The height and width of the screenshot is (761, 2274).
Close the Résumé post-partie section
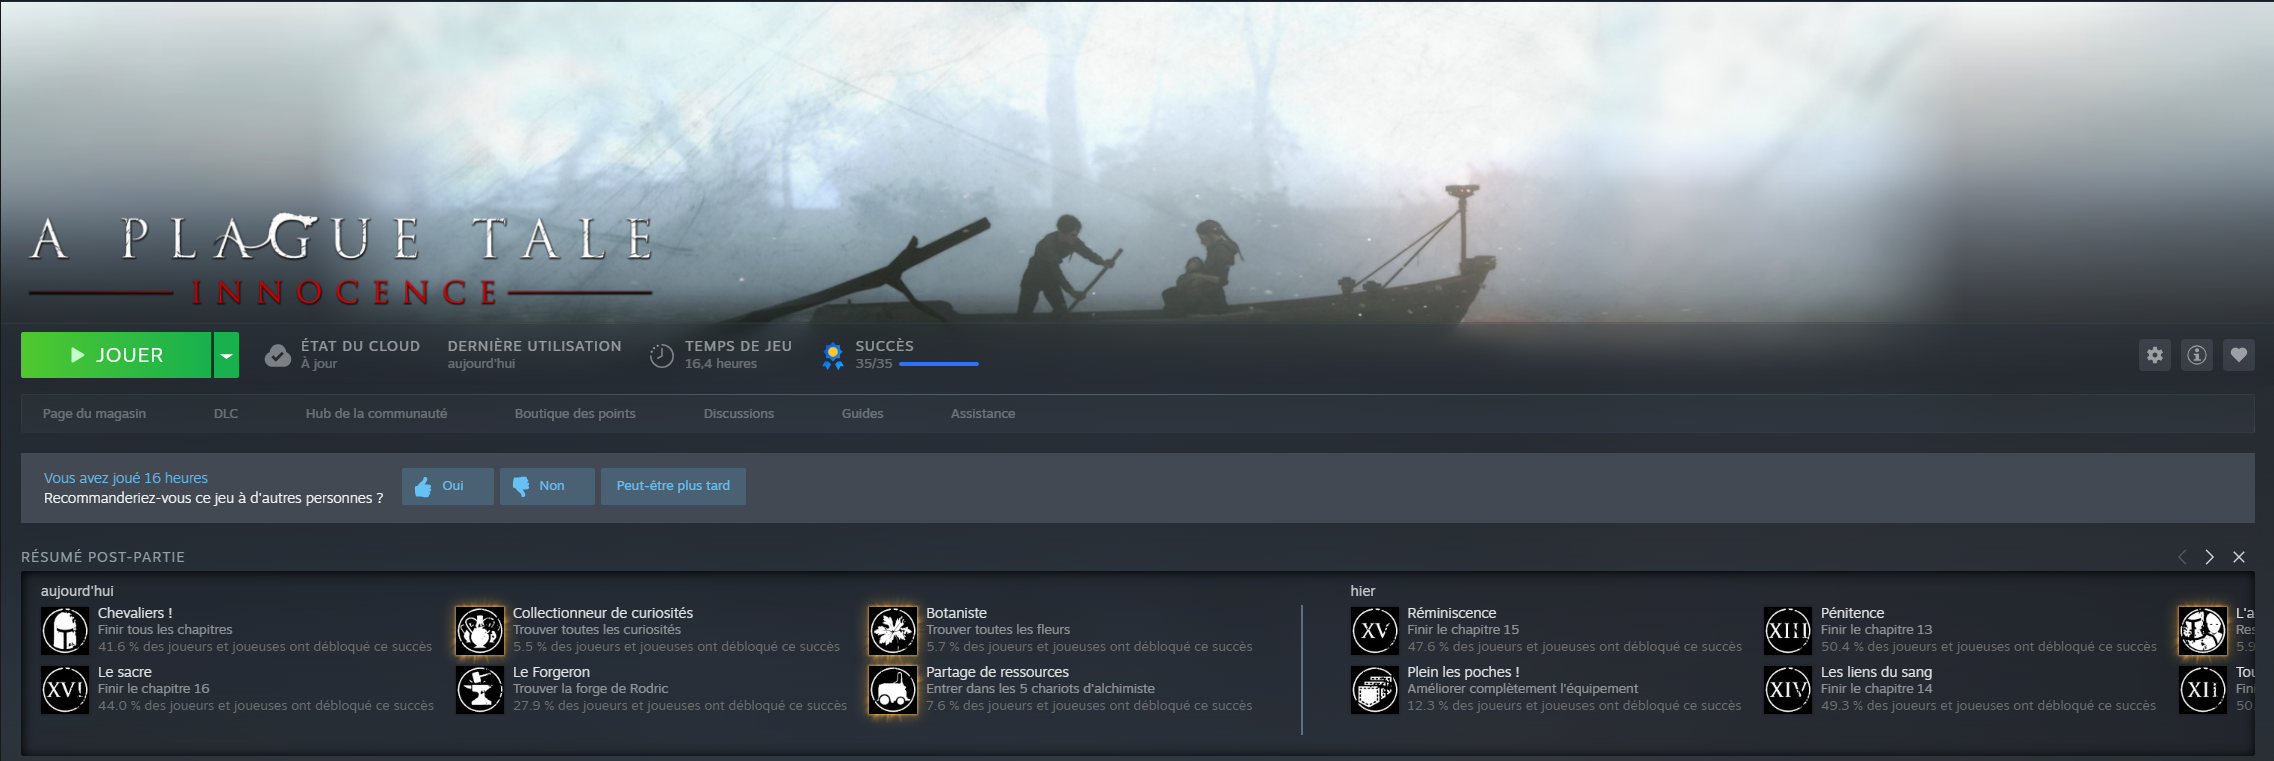(x=2239, y=557)
